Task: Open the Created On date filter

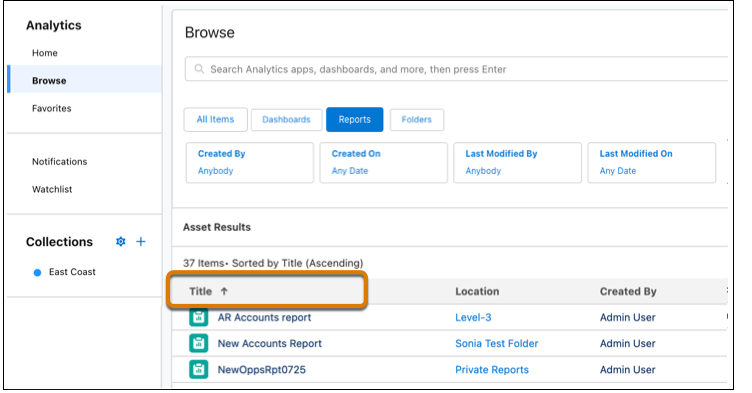Action: point(383,162)
